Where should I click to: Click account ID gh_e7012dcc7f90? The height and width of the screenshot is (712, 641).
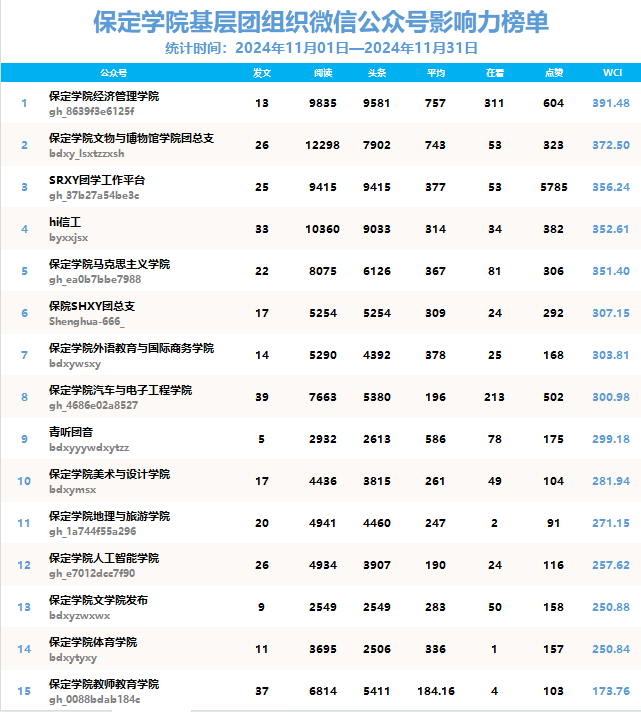(92, 574)
